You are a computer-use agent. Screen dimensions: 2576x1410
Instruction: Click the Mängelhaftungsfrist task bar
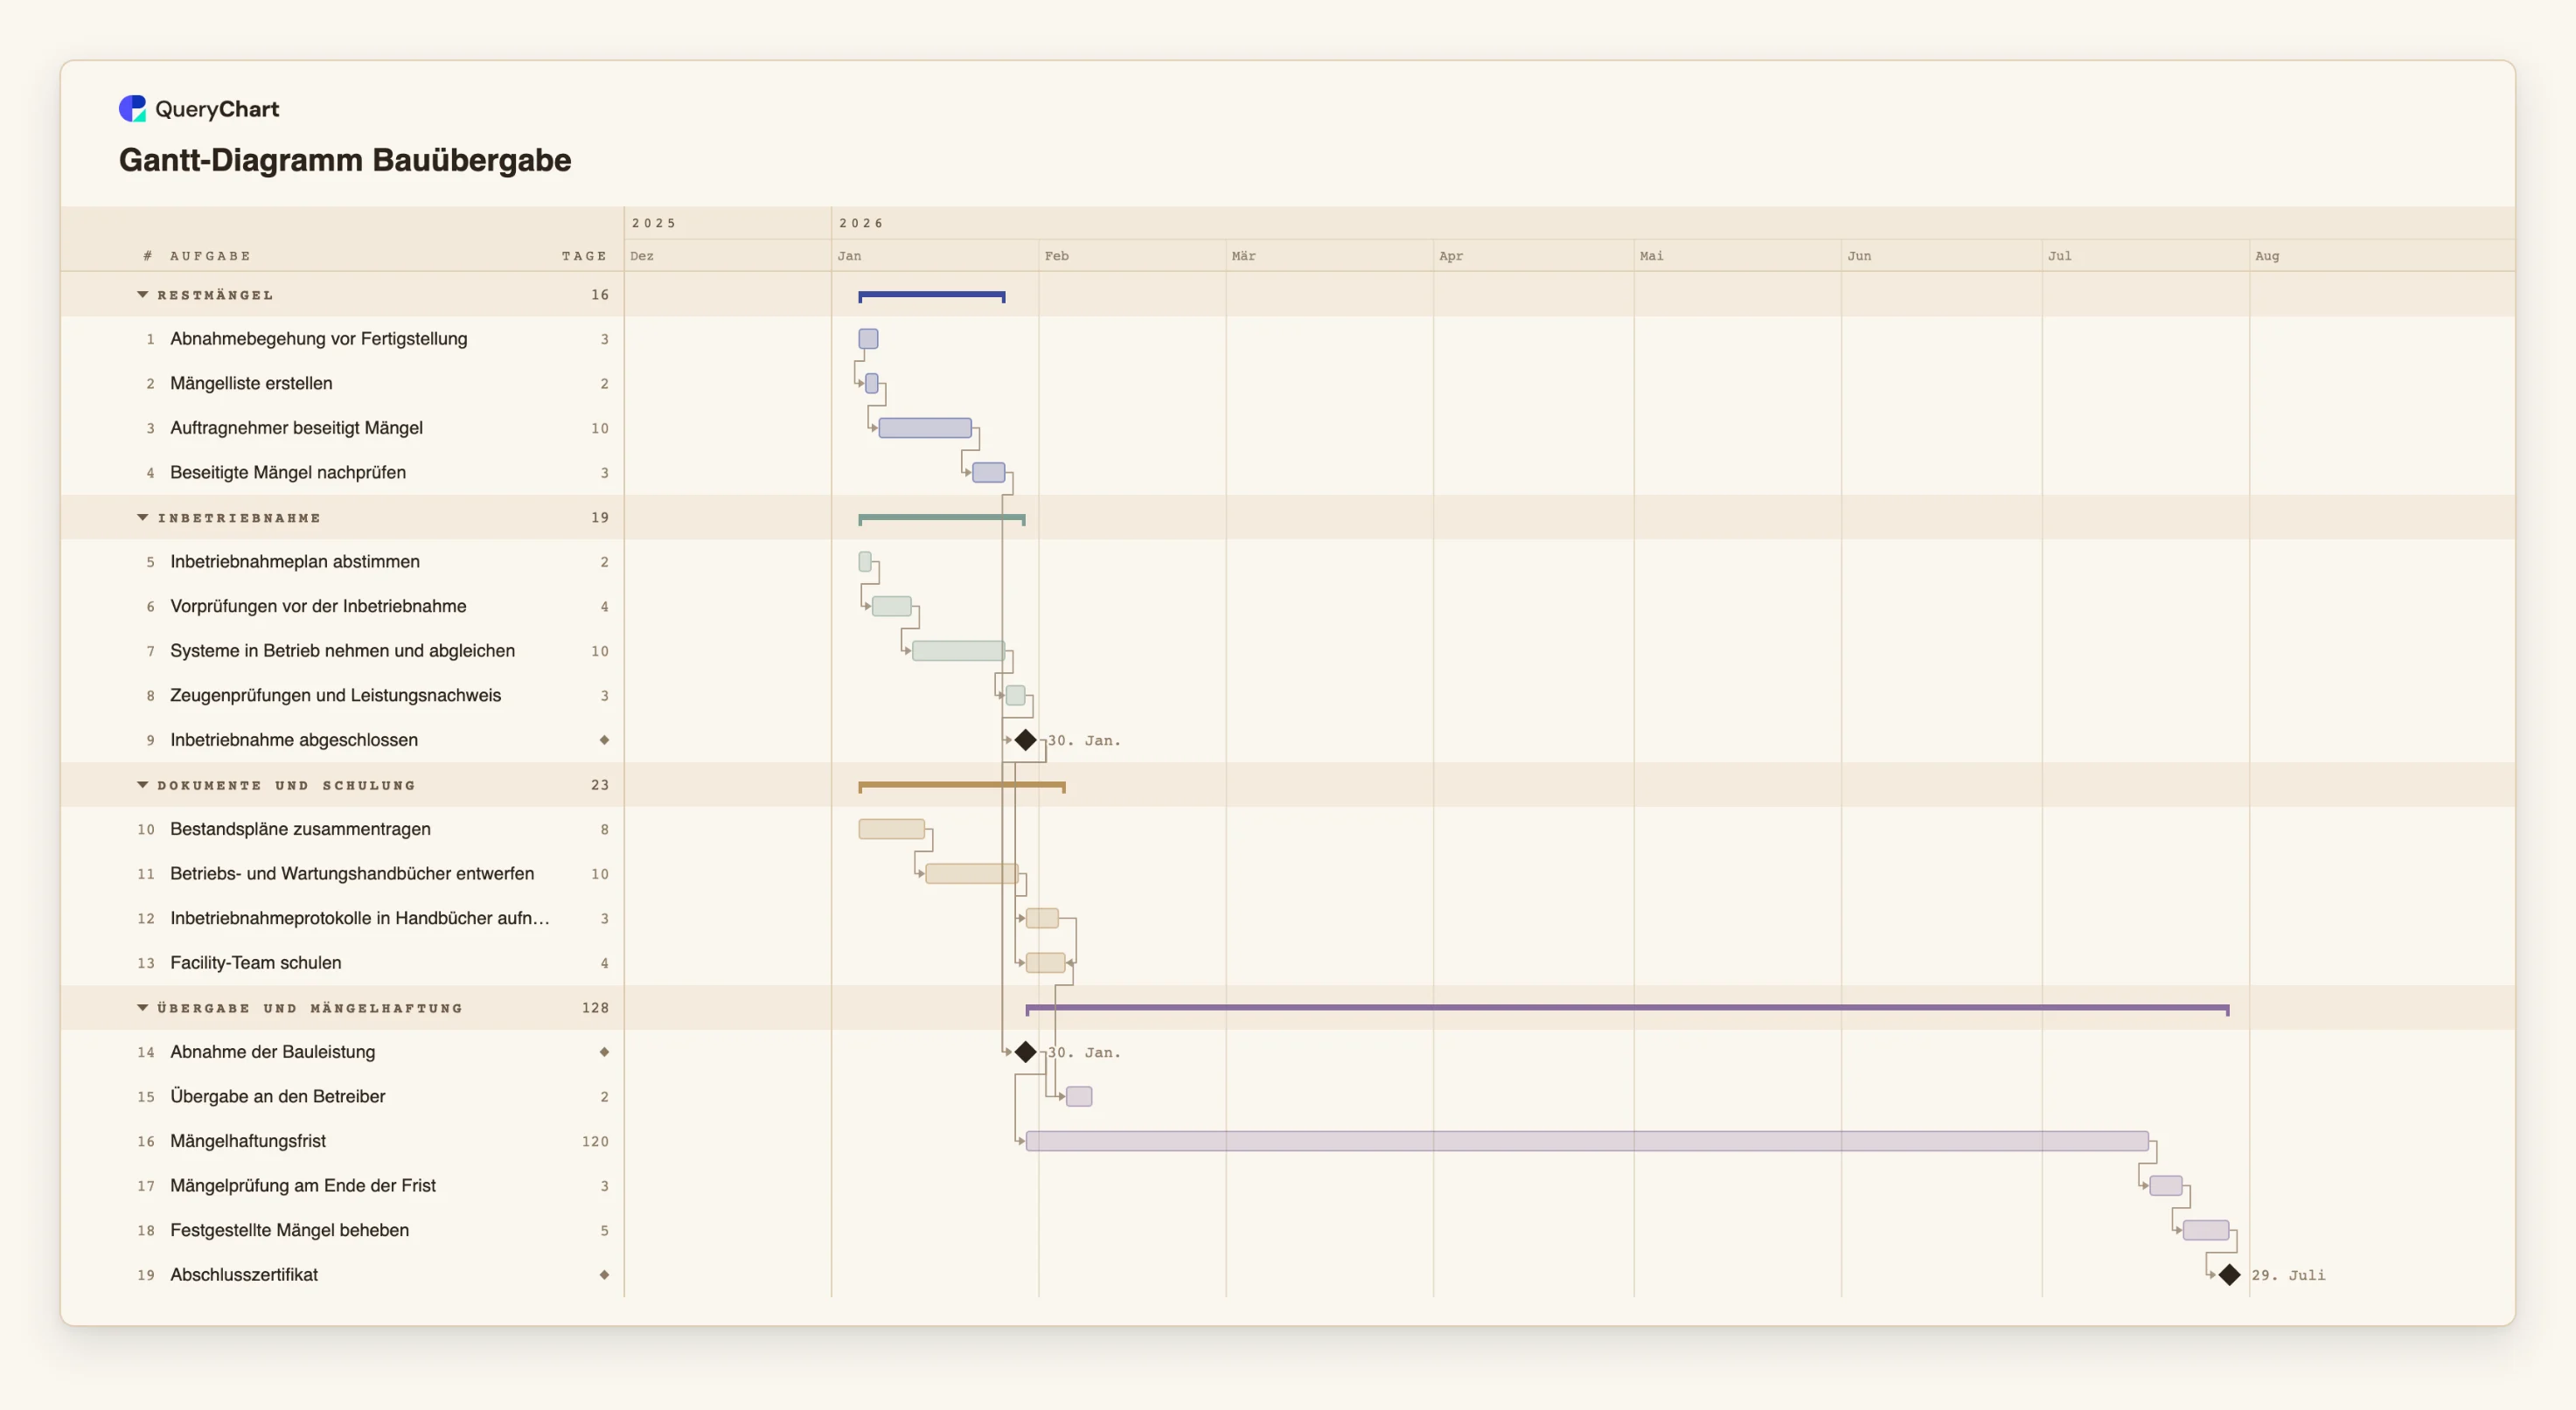tap(1587, 1141)
